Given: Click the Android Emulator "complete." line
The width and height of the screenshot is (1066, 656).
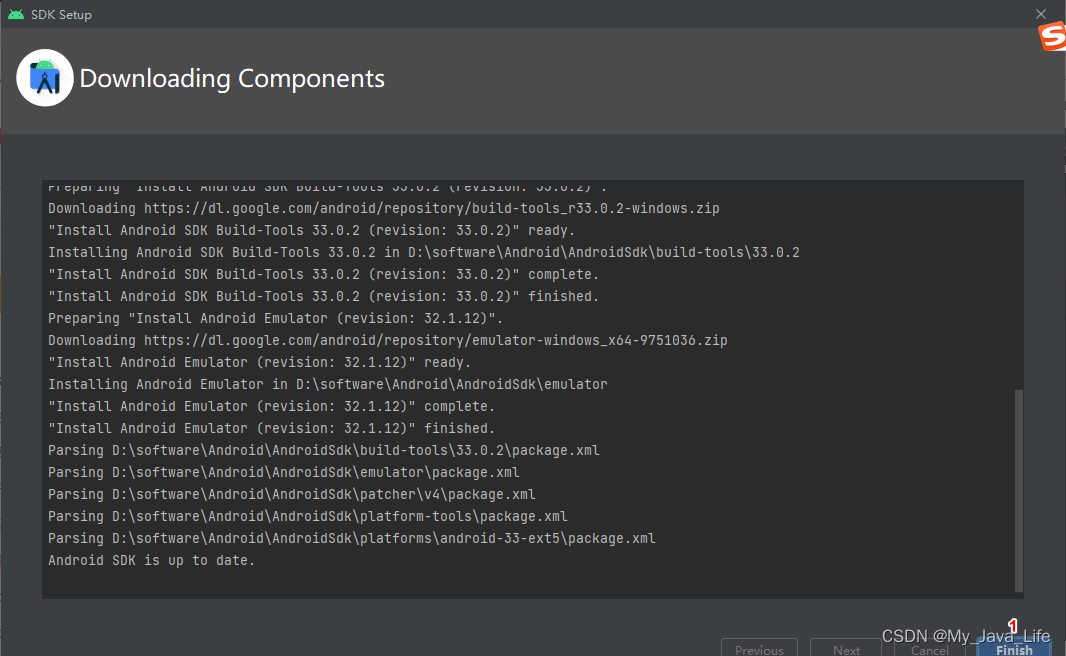Looking at the screenshot, I should (271, 406).
